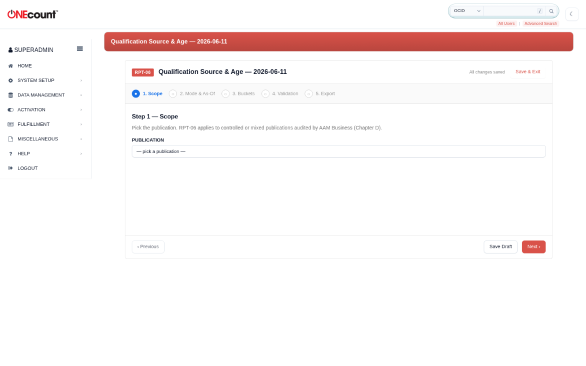This screenshot has height=366, width=586.
Task: Expand the Data Management submenu chevron
Action: pyautogui.click(x=81, y=95)
